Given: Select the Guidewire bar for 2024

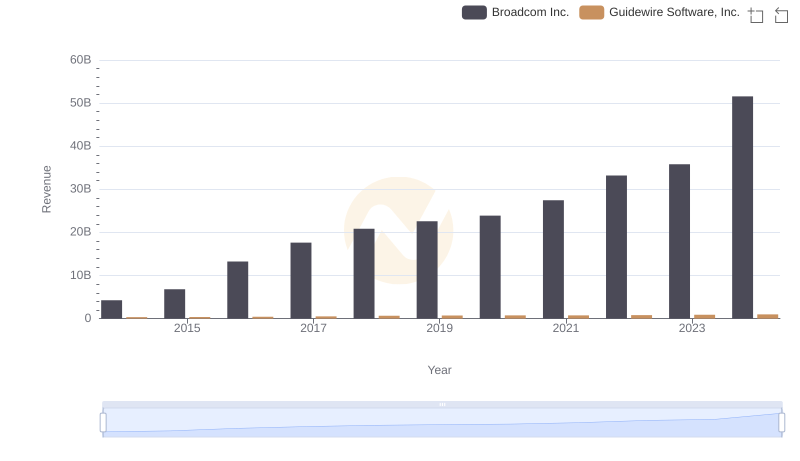Looking at the screenshot, I should coord(767,316).
